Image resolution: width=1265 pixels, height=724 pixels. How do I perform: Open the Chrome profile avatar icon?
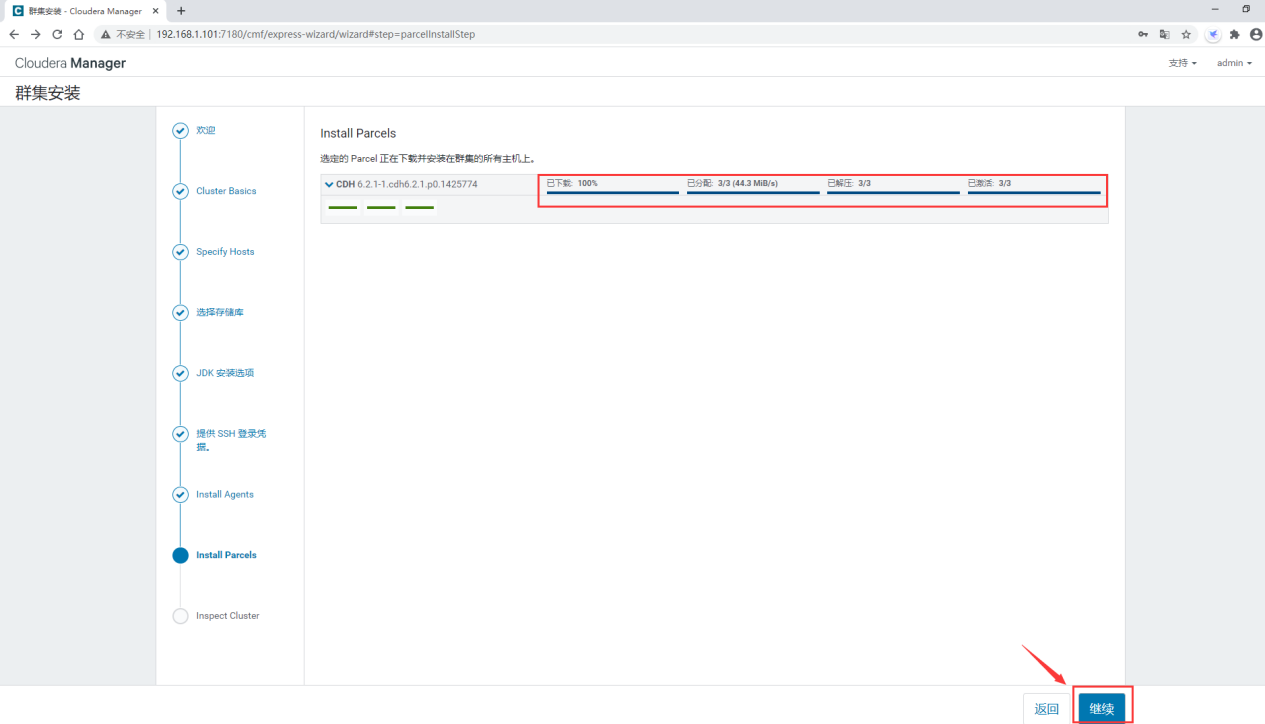point(1256,34)
